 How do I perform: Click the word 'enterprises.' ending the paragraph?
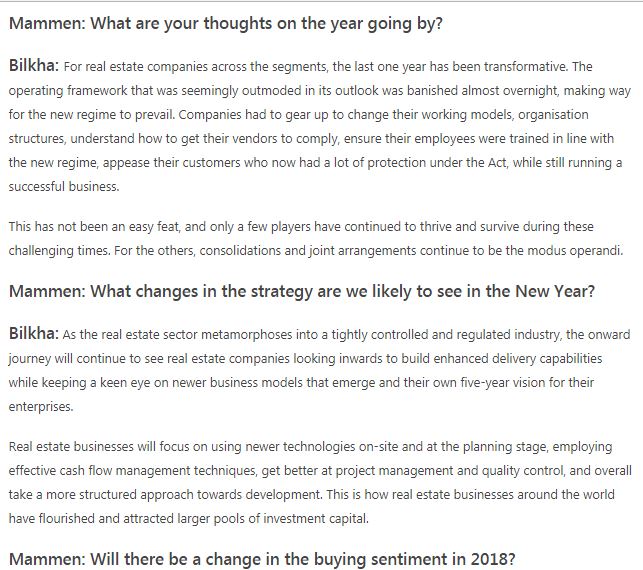pos(41,407)
